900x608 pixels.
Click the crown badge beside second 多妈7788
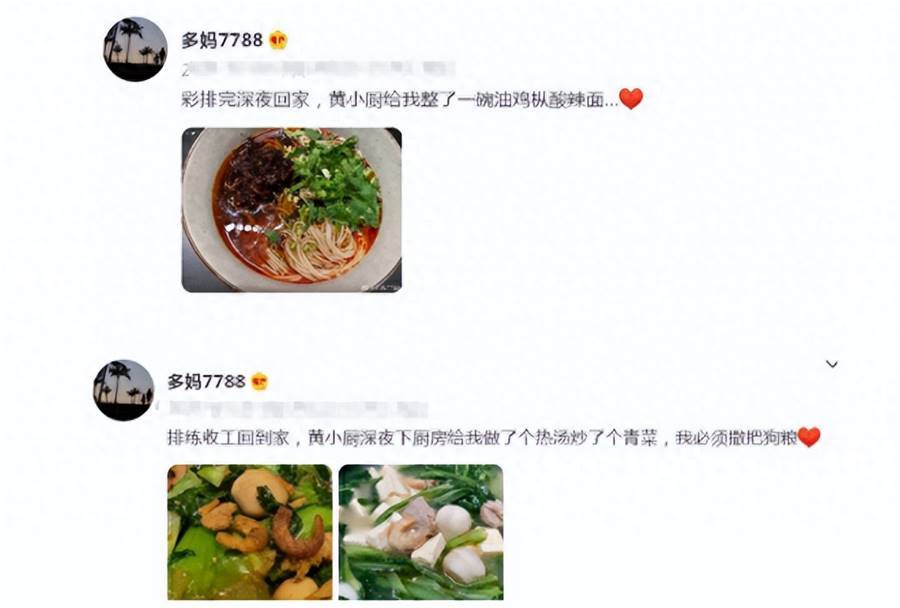coord(260,381)
